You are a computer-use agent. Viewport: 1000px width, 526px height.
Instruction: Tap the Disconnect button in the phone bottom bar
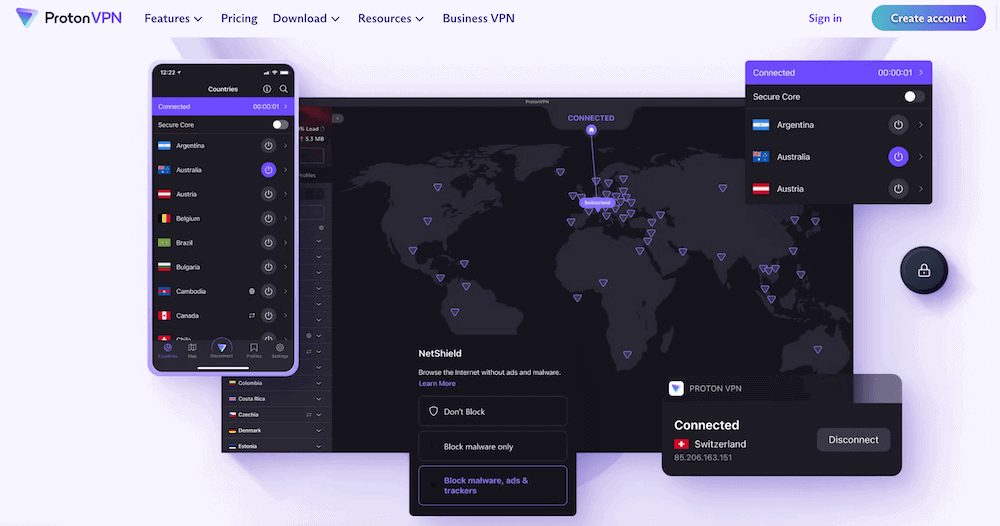[x=221, y=349]
